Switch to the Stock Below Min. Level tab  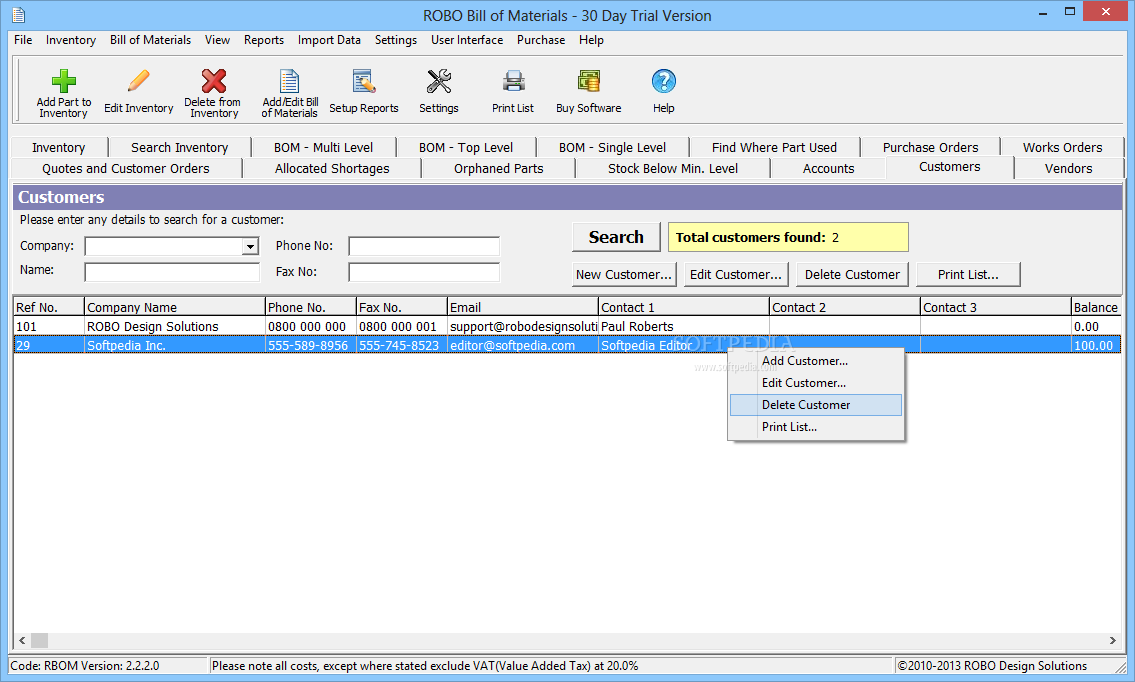pos(673,169)
